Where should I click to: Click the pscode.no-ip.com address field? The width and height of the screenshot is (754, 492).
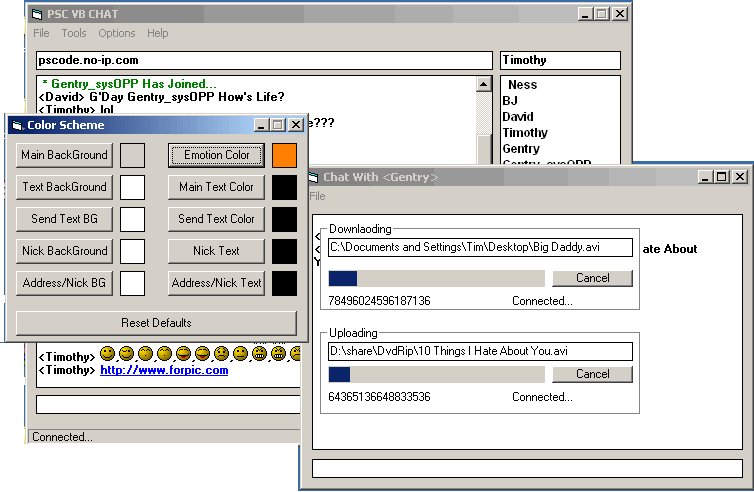pos(264,60)
